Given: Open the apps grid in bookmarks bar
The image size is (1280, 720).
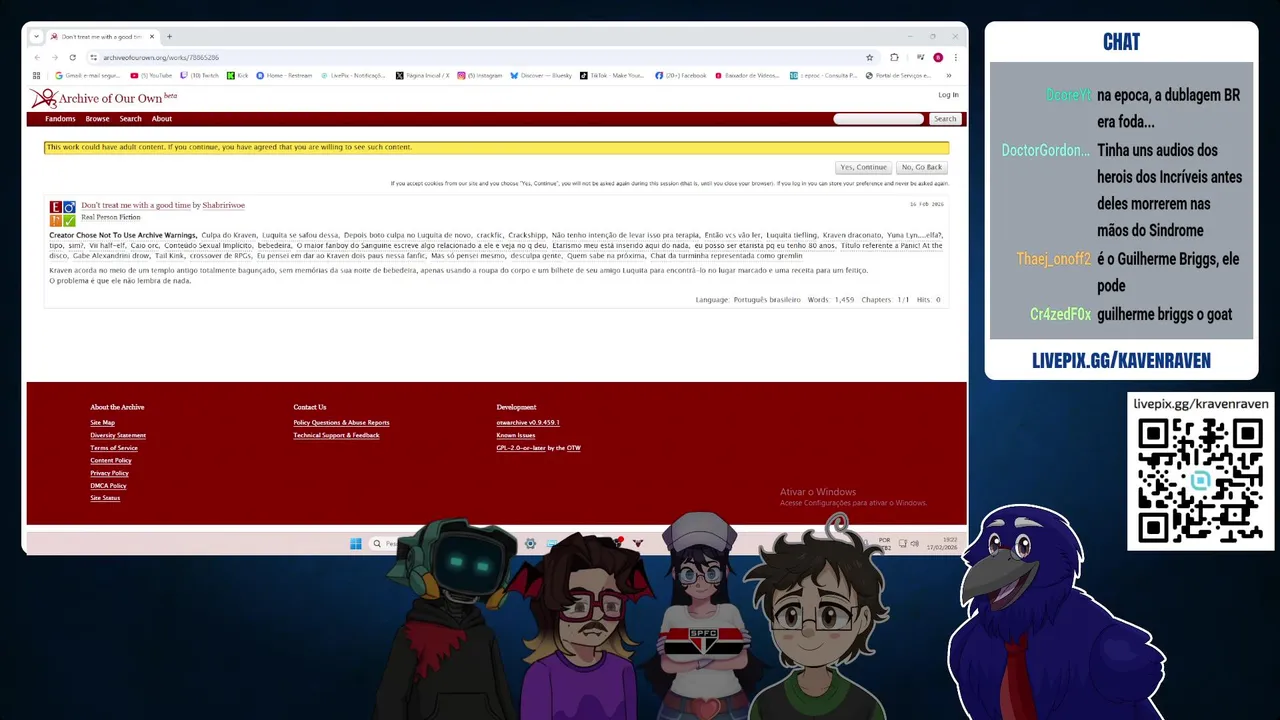Looking at the screenshot, I should [x=37, y=75].
